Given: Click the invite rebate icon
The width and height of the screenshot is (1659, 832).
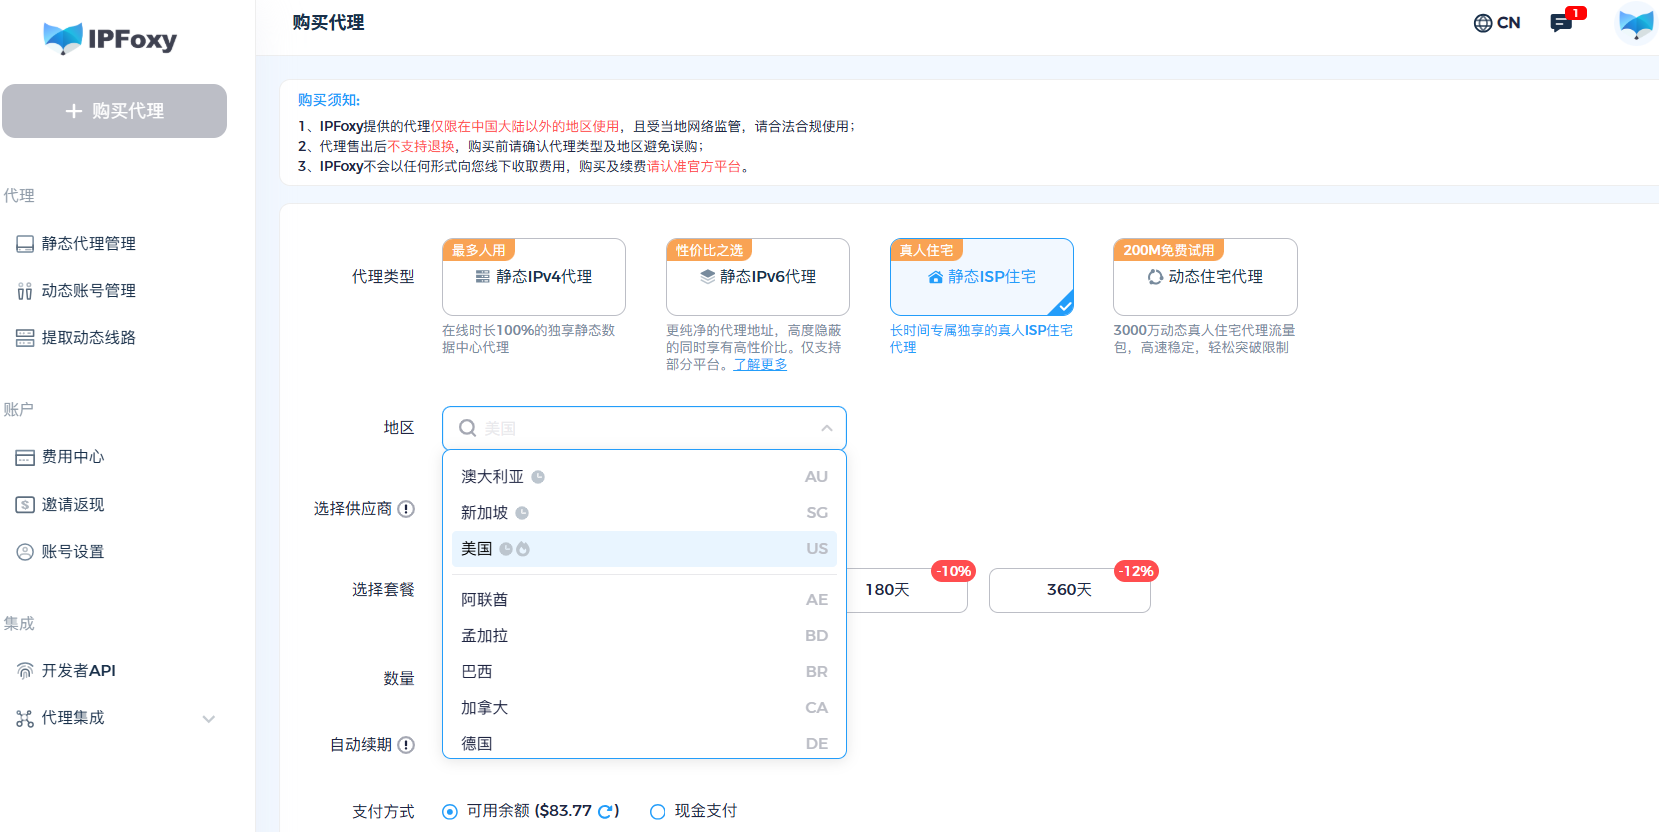Looking at the screenshot, I should pos(25,505).
